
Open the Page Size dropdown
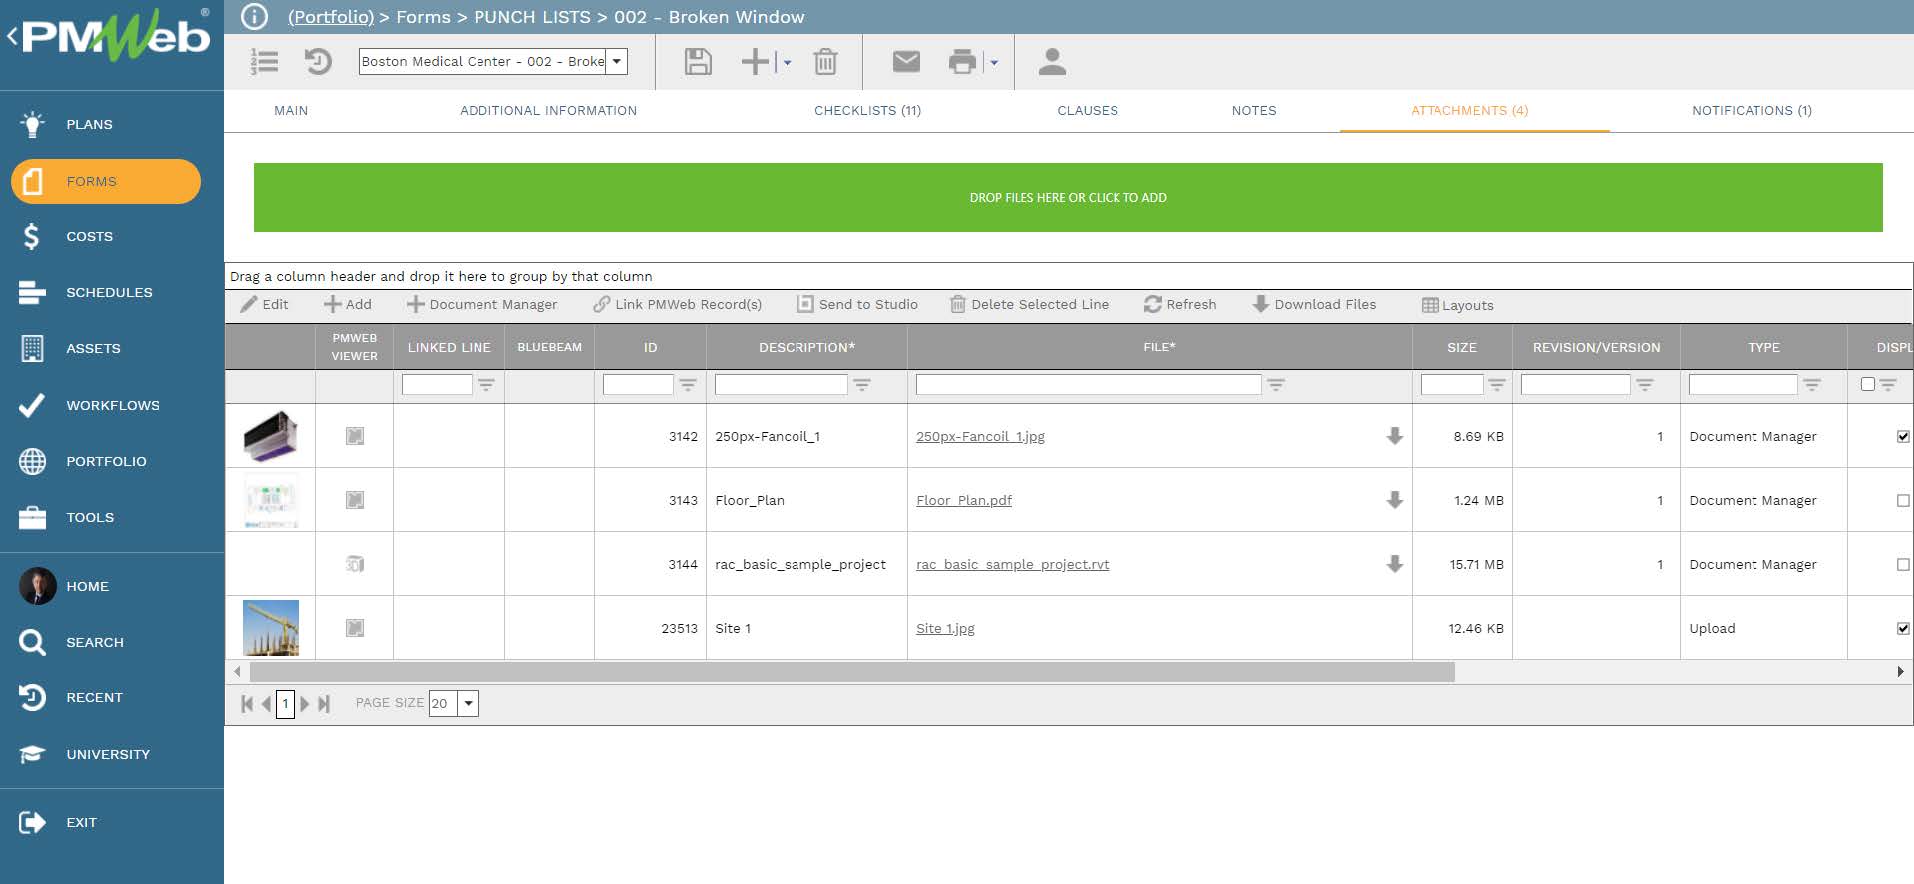pos(468,703)
